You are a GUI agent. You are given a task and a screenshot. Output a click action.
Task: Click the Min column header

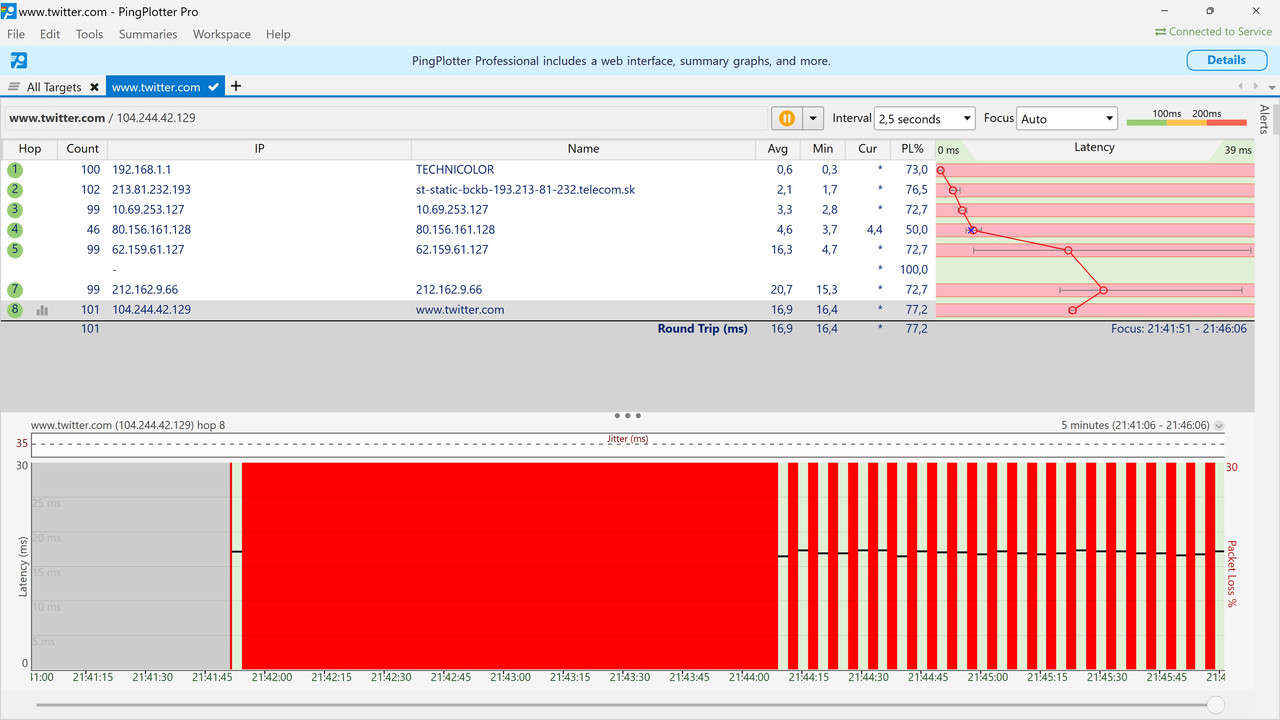click(x=822, y=148)
